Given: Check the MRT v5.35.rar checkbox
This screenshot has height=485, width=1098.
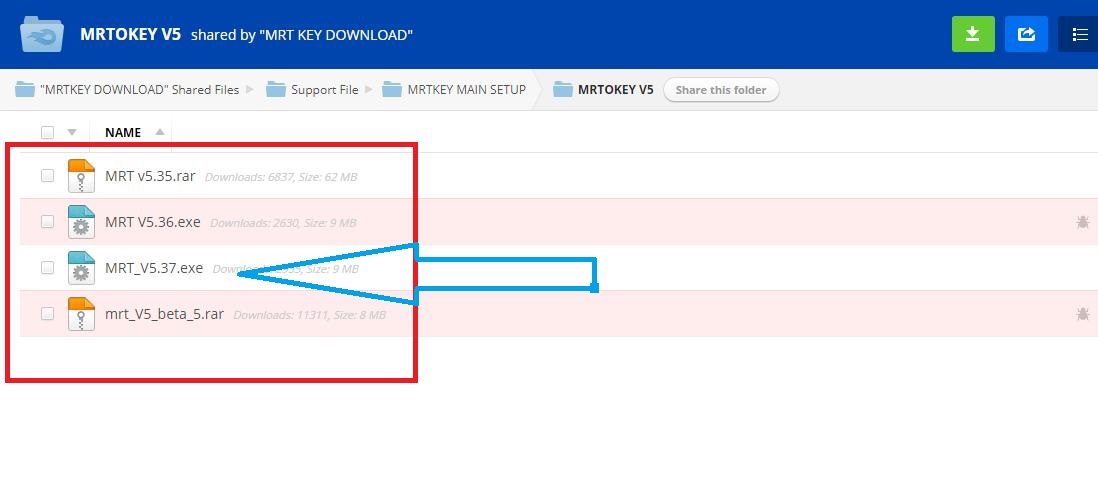Looking at the screenshot, I should pos(47,176).
